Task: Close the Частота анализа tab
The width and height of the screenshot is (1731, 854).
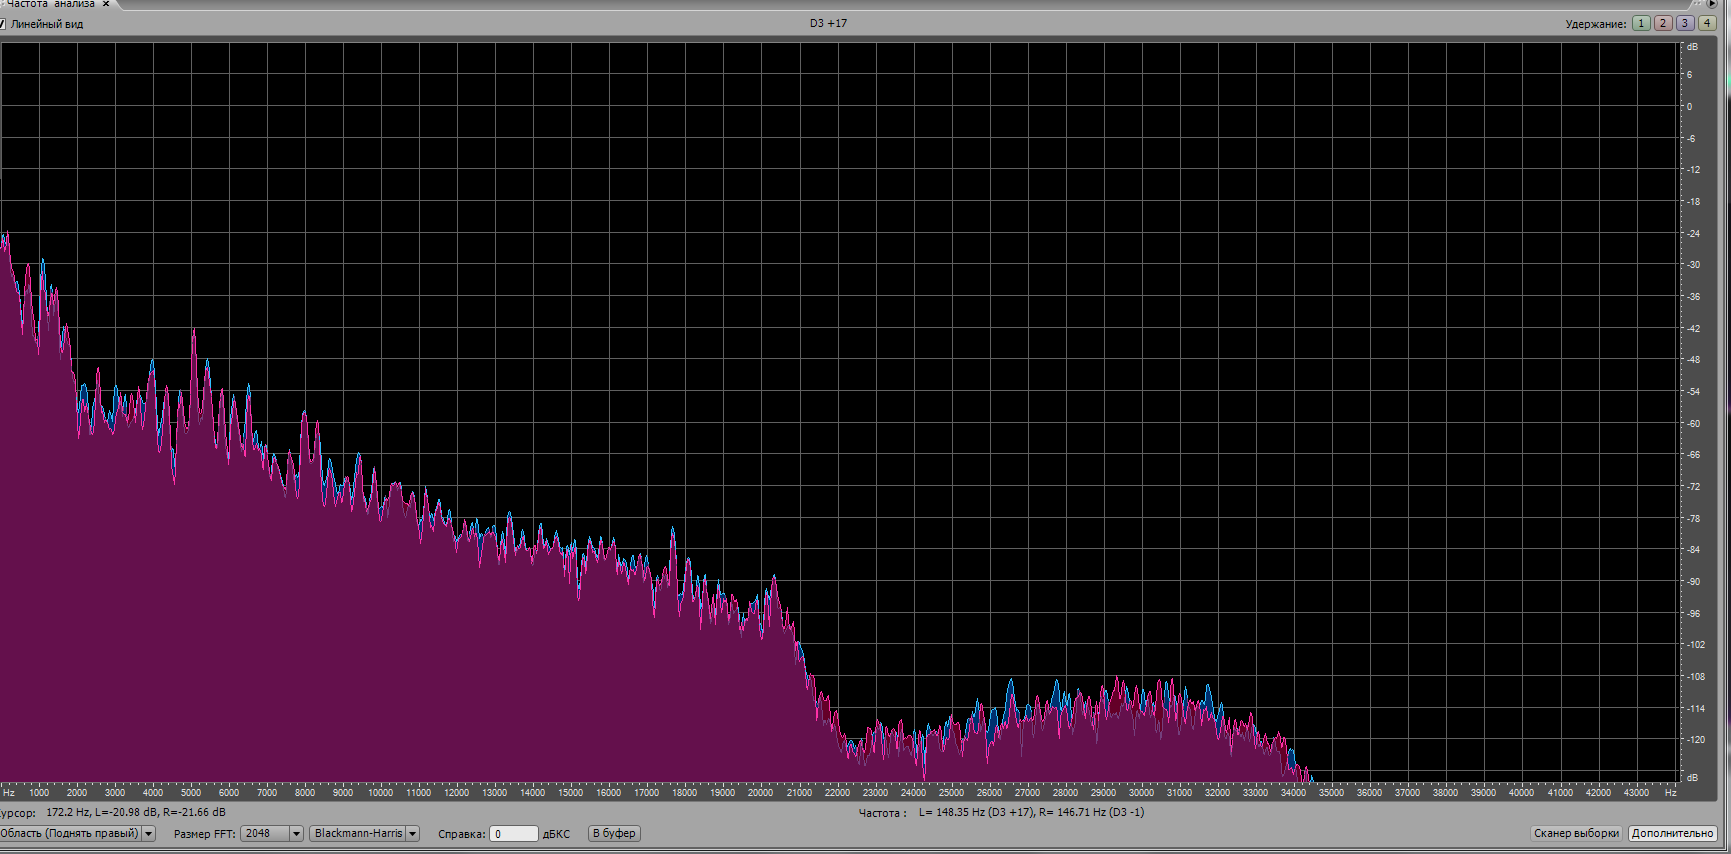Action: click(x=106, y=4)
